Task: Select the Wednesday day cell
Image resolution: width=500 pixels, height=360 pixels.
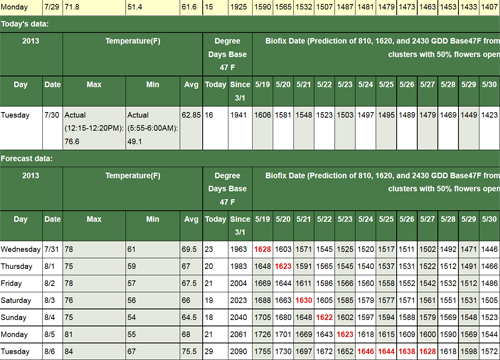Action: [21, 249]
